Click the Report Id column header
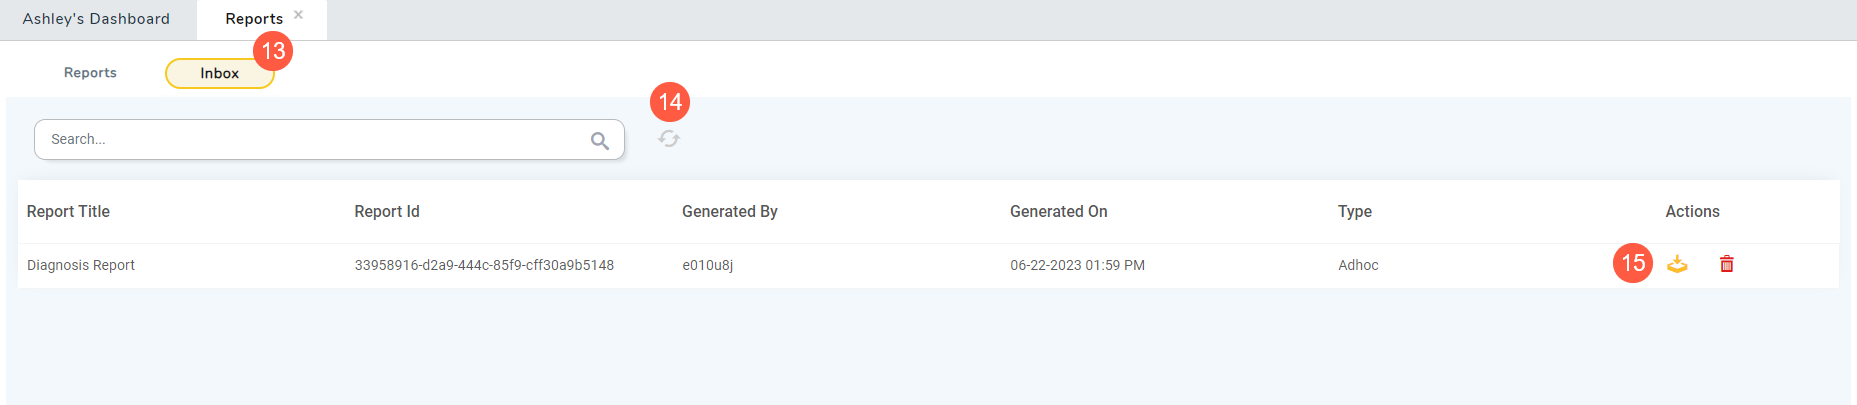The image size is (1857, 405). pos(387,212)
